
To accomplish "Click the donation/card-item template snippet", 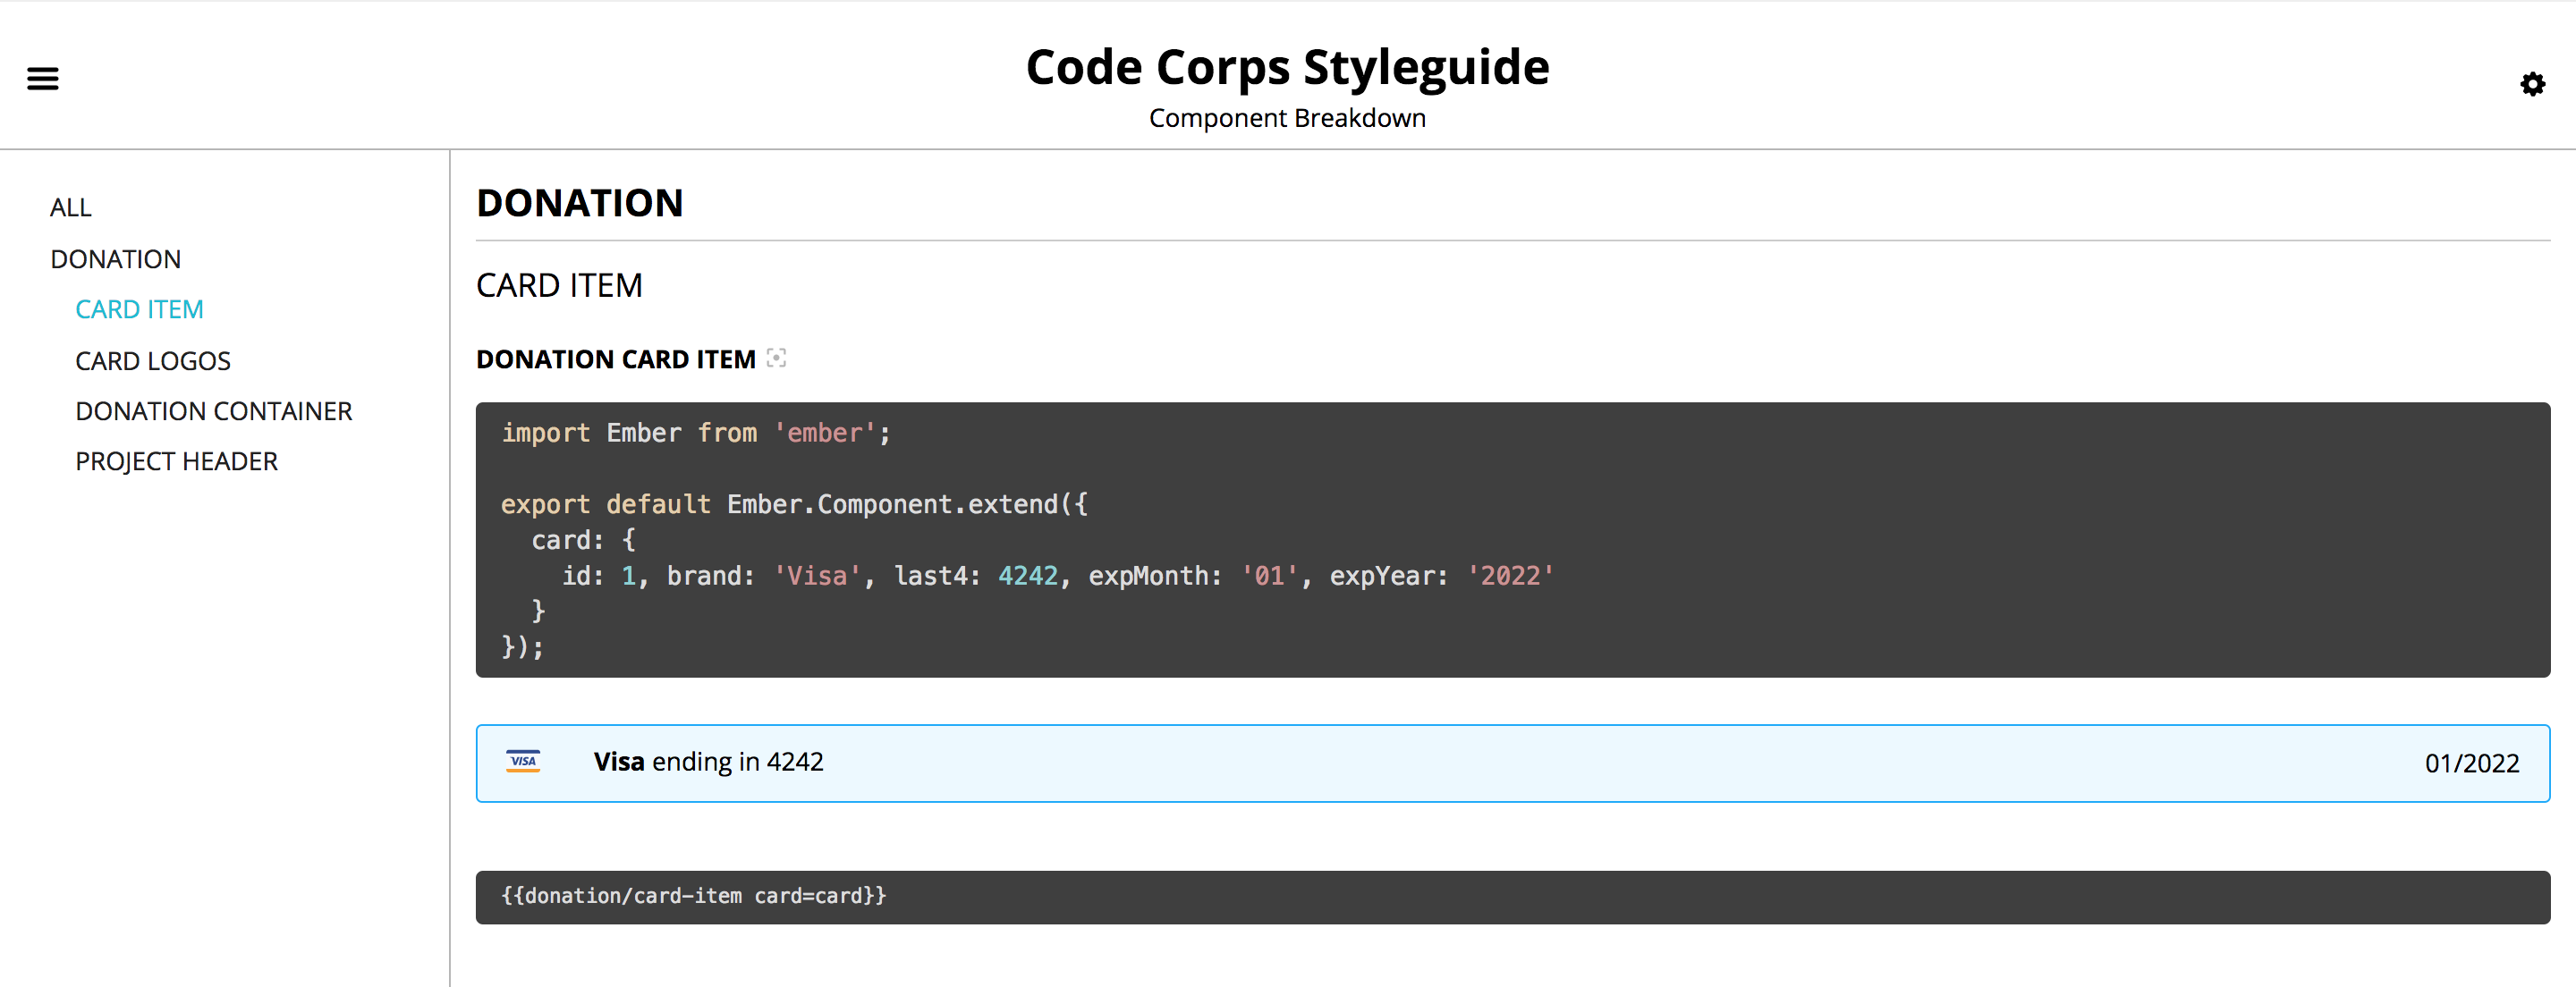I will [x=693, y=896].
